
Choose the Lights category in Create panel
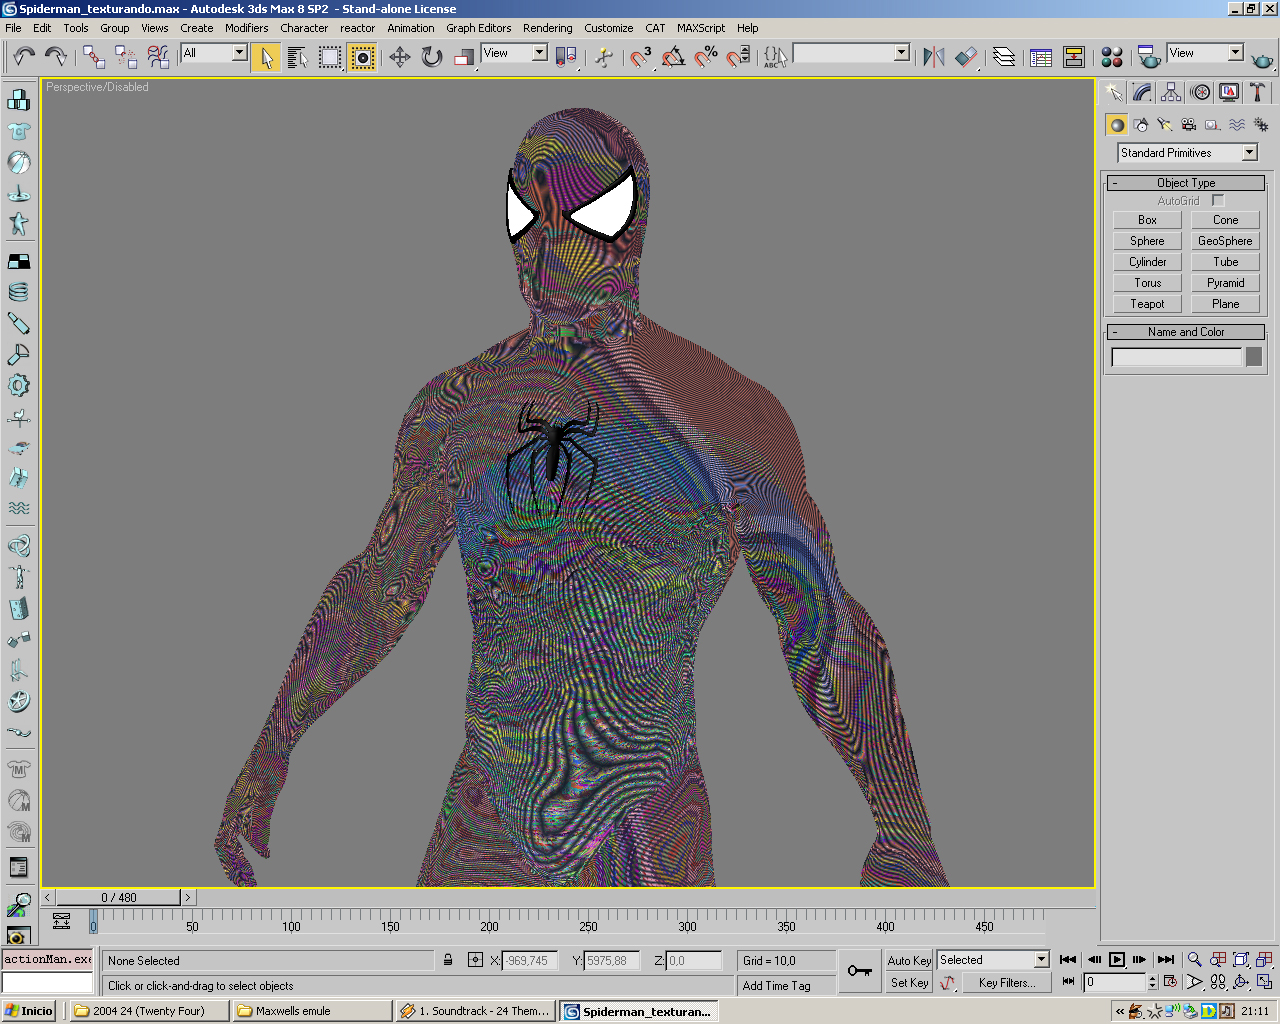(1165, 125)
